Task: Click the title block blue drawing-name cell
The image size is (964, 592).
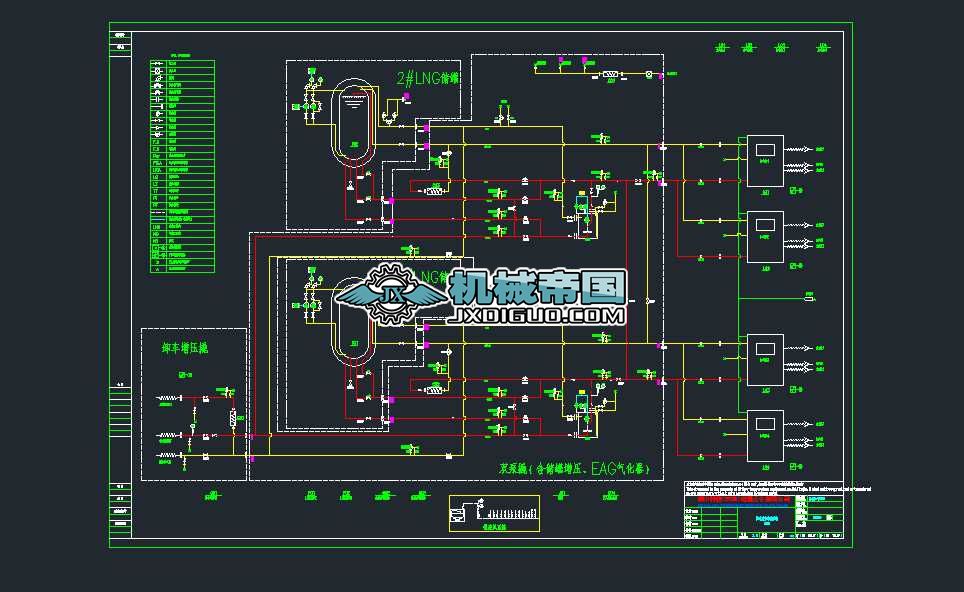Action: (x=767, y=520)
